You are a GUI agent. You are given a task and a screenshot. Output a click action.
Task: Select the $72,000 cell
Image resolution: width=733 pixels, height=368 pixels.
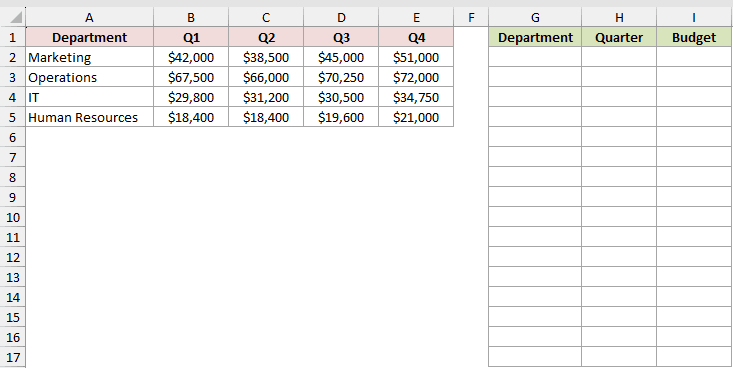(416, 77)
